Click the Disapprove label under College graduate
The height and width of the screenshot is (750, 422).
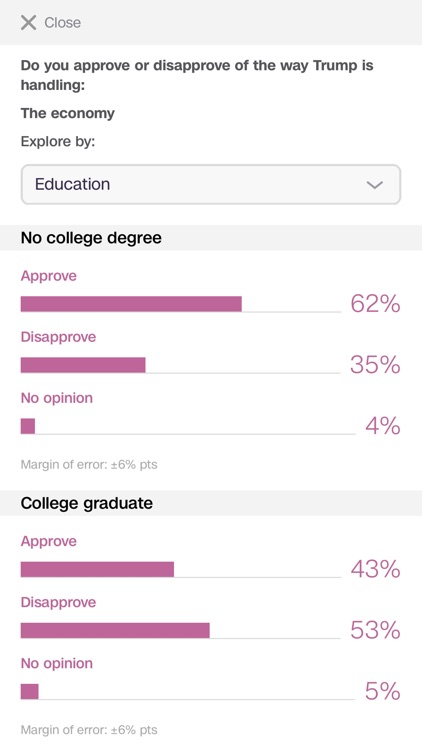58,602
